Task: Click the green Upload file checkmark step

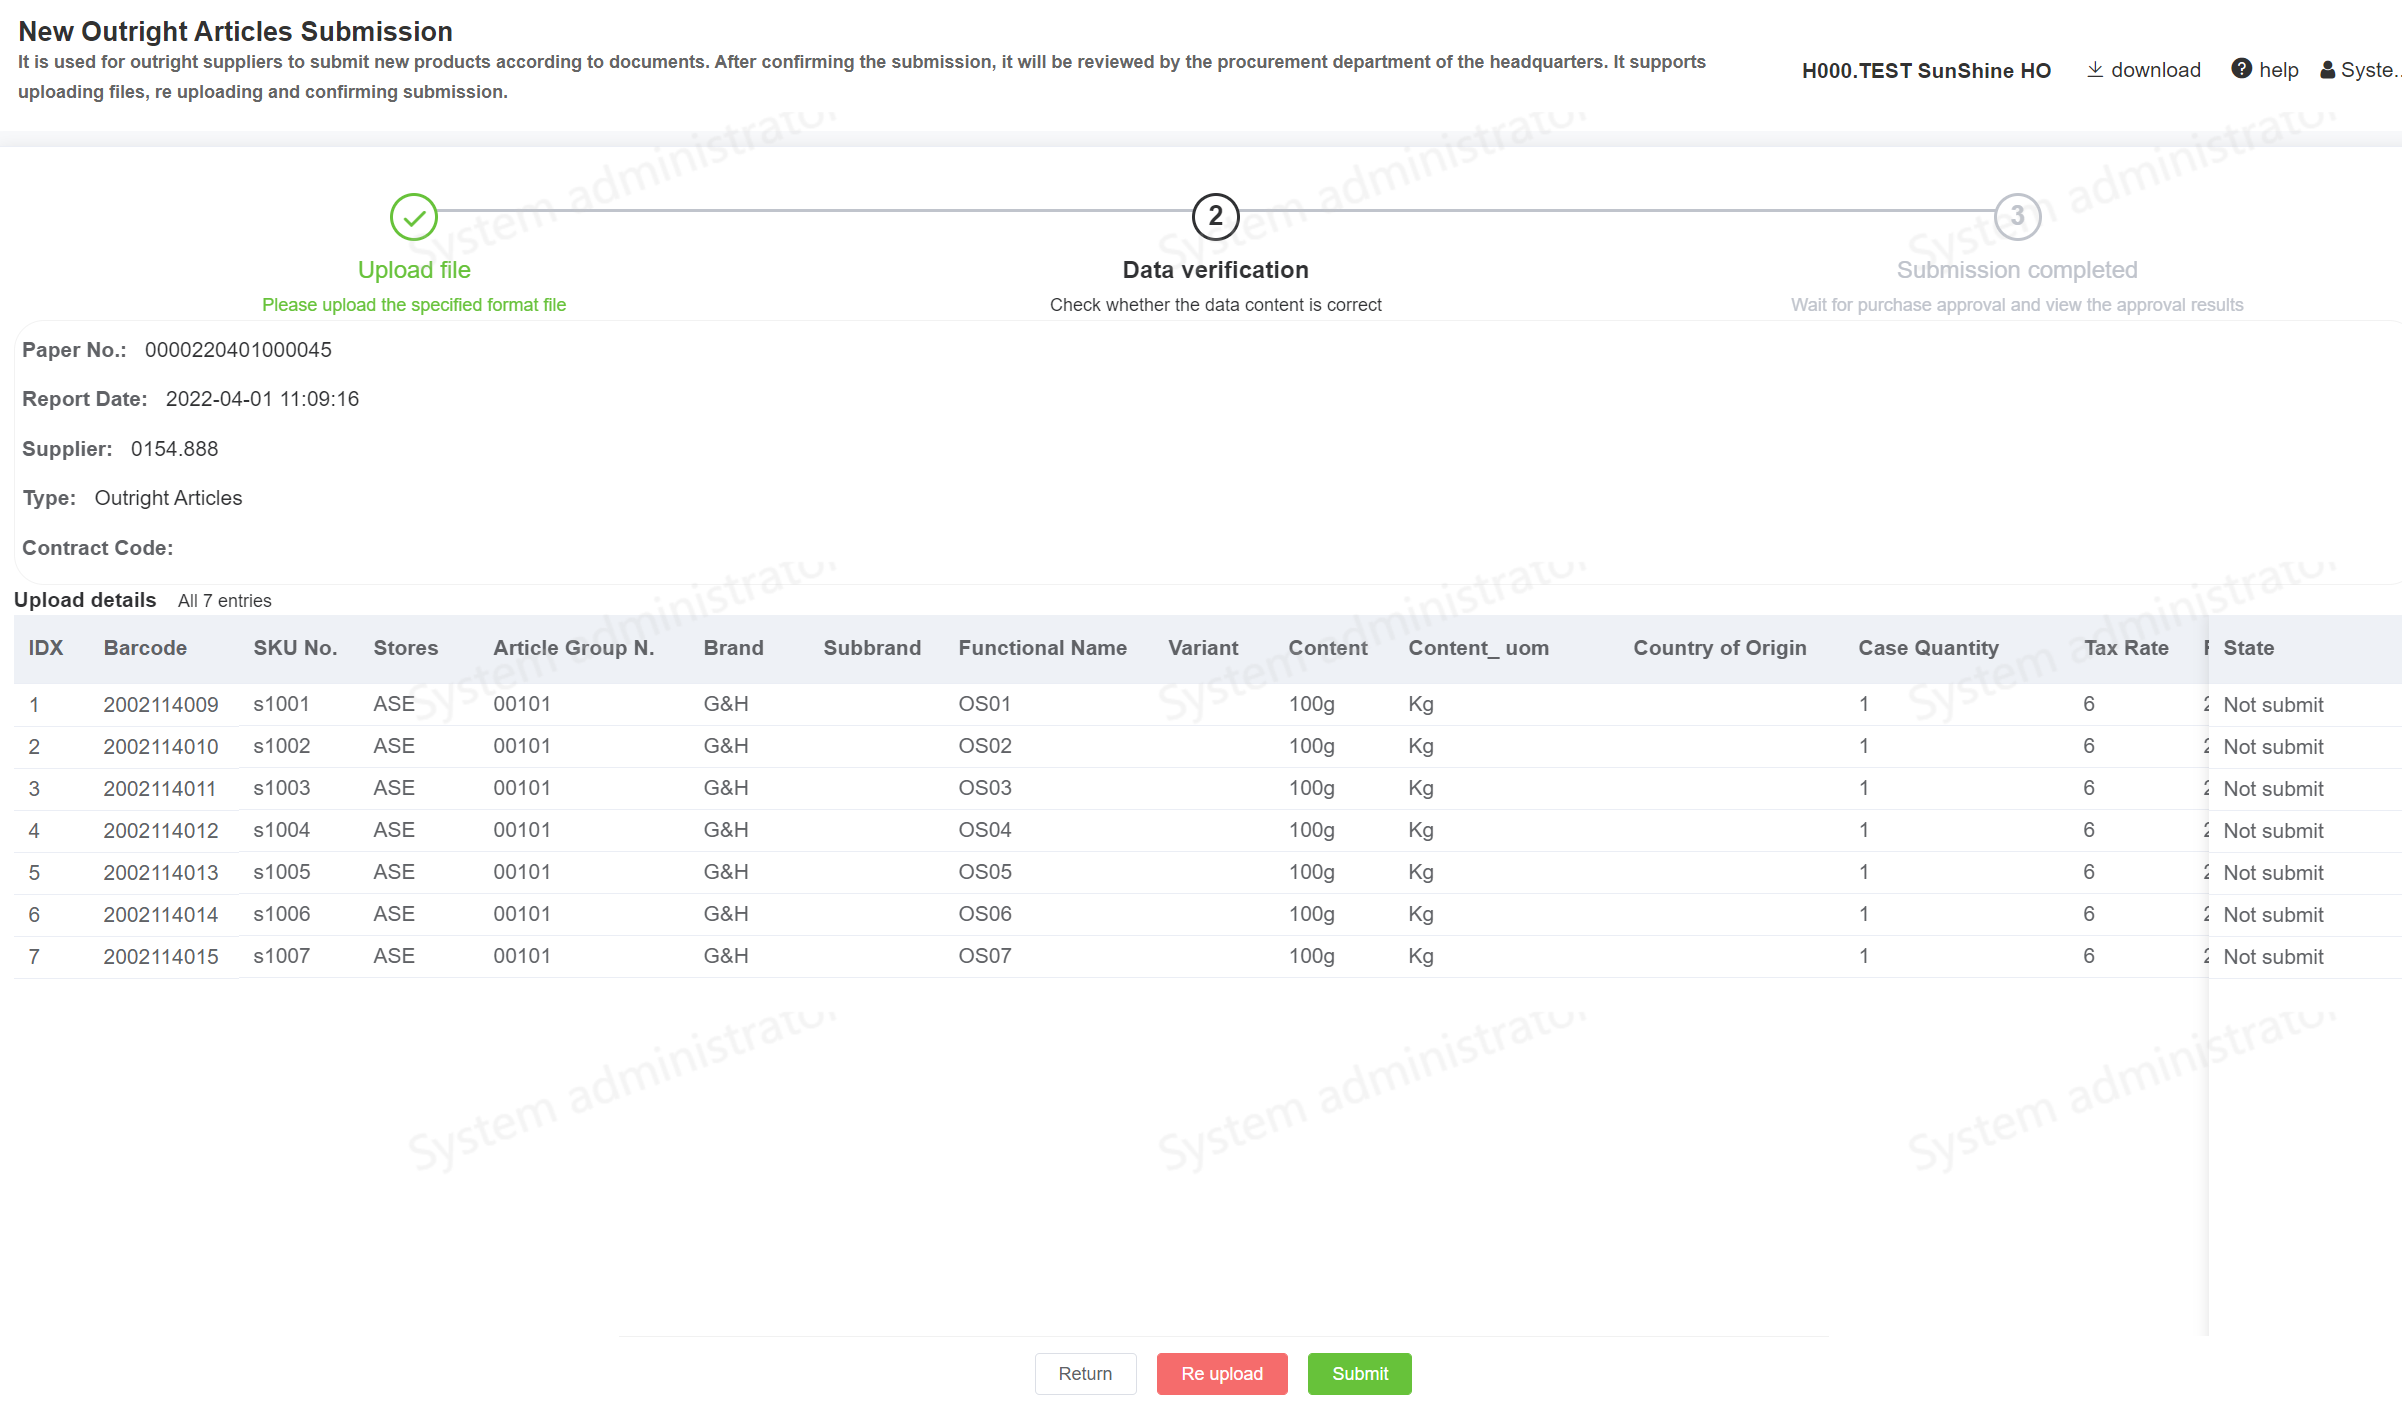Action: coord(413,217)
